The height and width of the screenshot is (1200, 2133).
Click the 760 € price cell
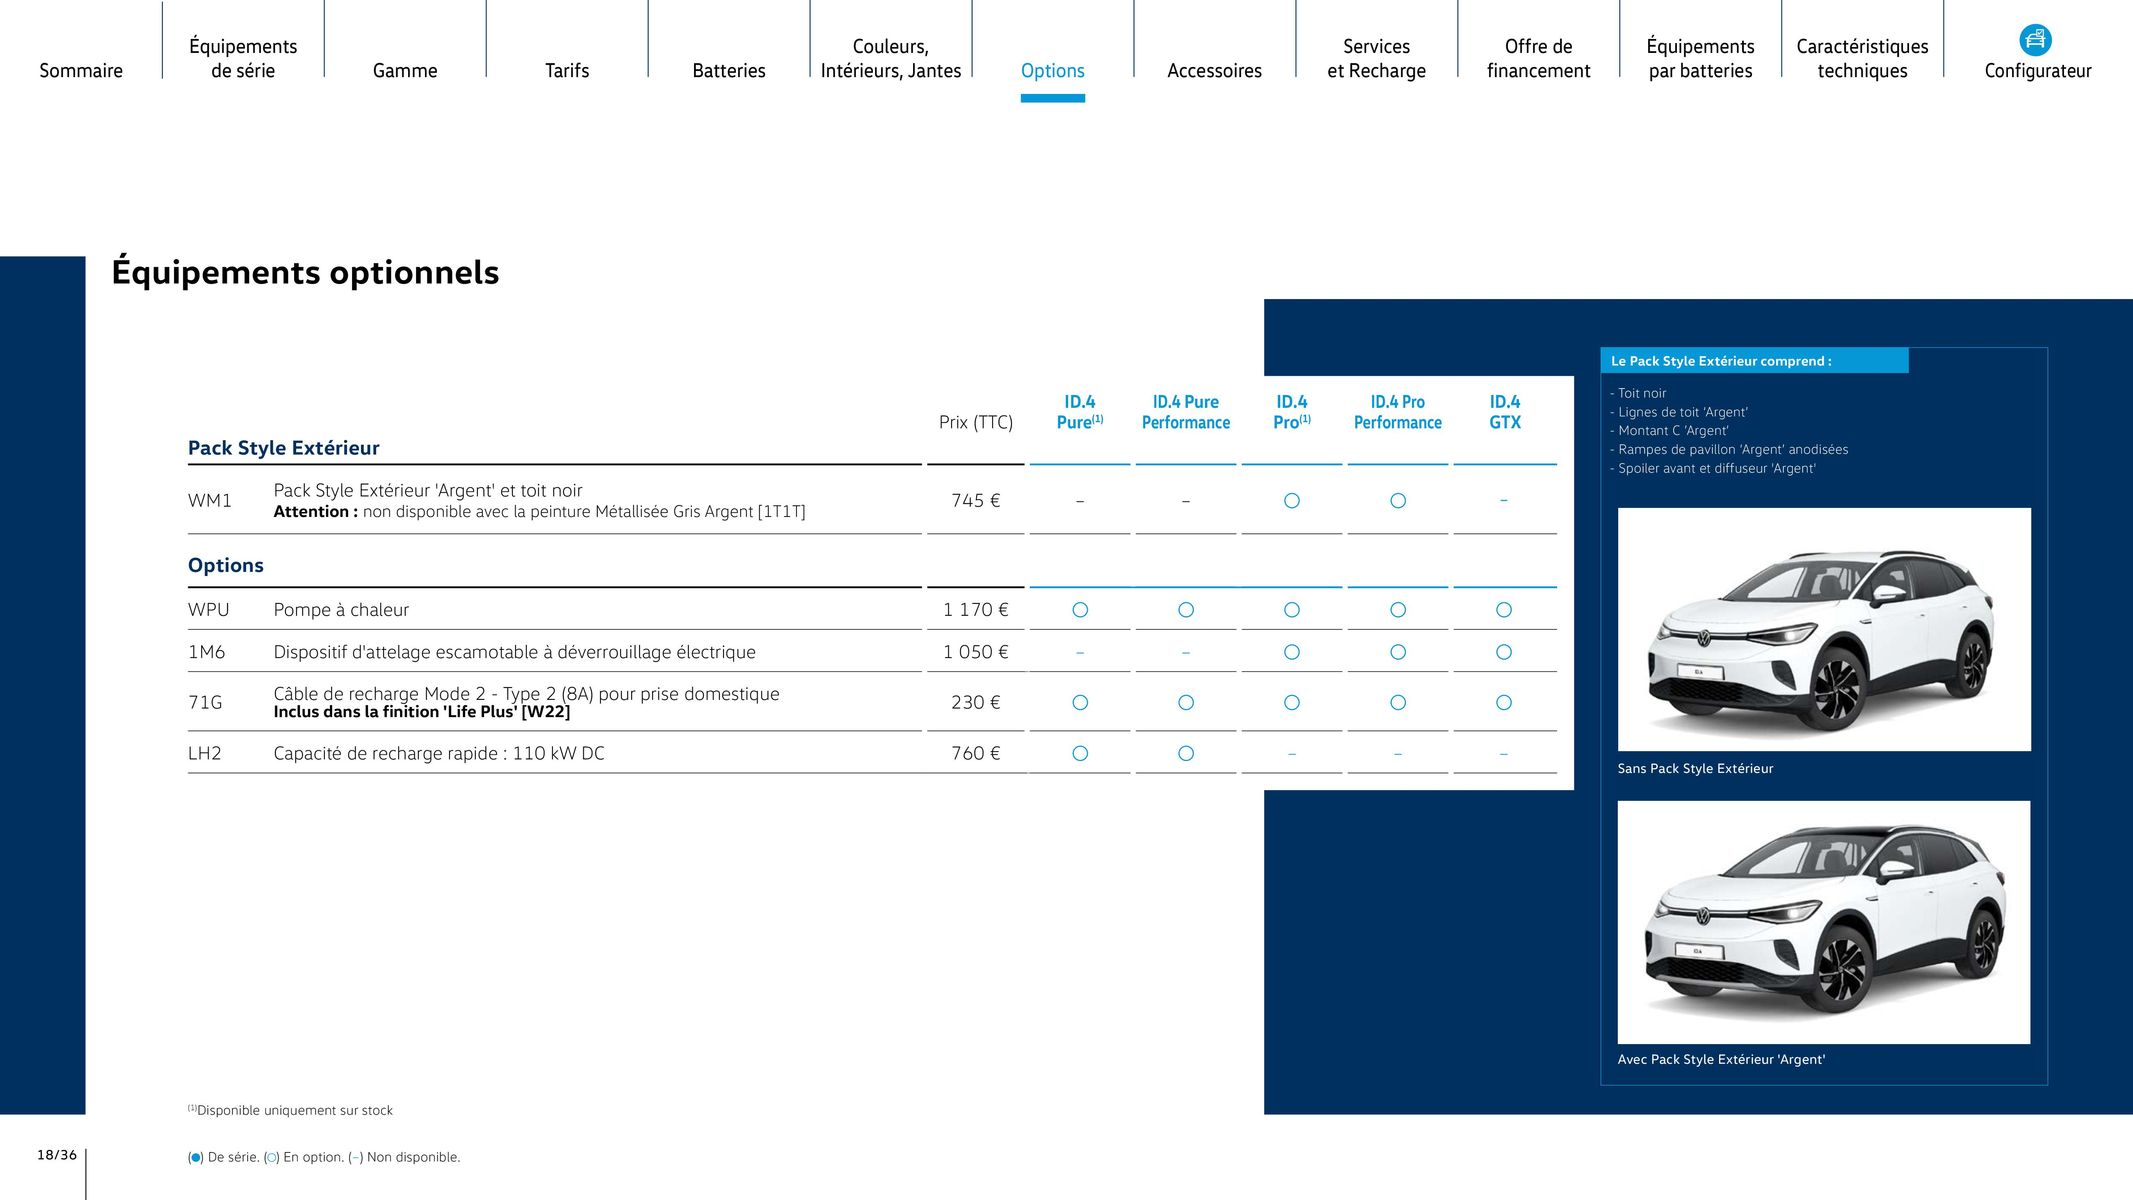pyautogui.click(x=976, y=753)
